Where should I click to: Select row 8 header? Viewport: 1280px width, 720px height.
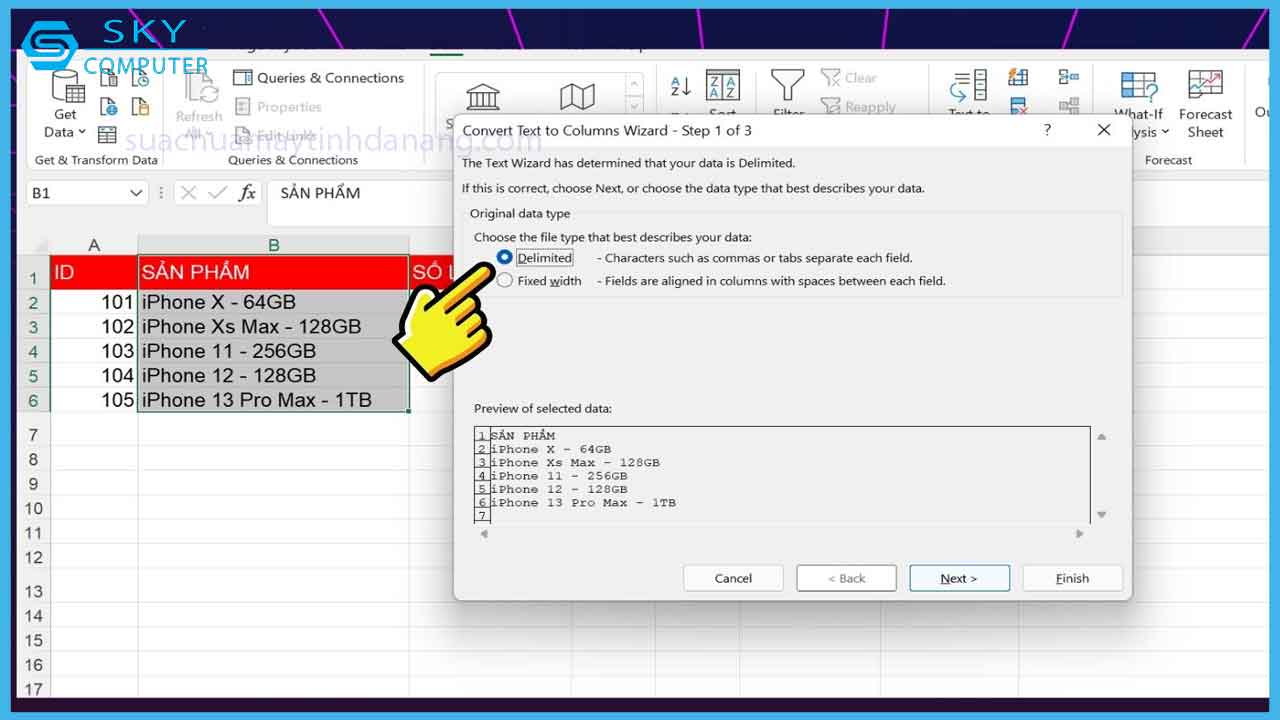tap(34, 459)
